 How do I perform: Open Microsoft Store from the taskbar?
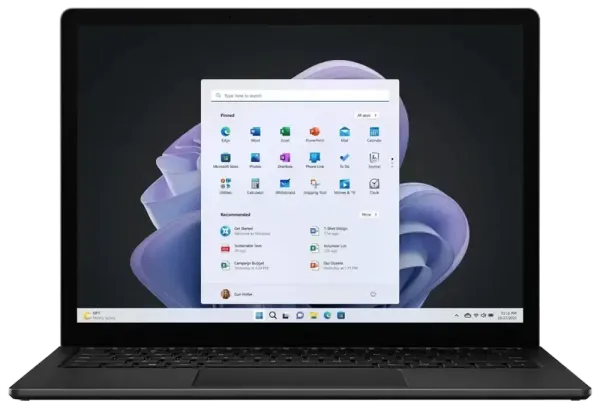341,315
